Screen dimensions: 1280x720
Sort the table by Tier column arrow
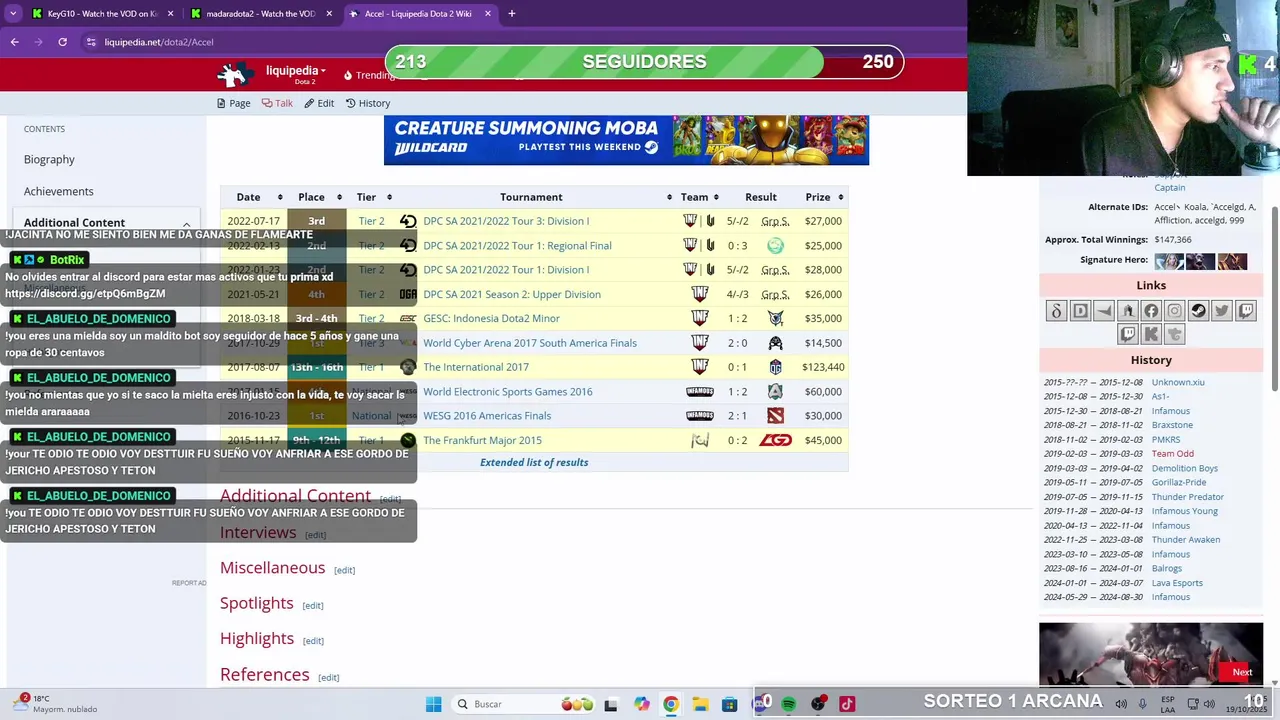coord(389,197)
